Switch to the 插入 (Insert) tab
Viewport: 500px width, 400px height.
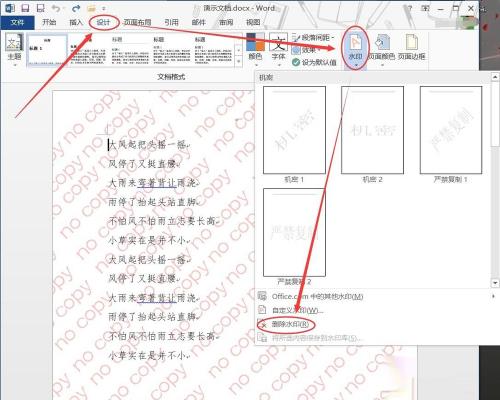click(76, 22)
